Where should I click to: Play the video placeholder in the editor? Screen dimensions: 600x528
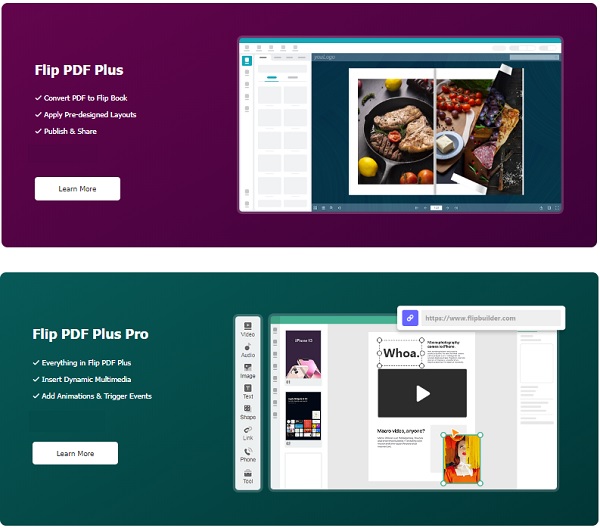pyautogui.click(x=422, y=393)
